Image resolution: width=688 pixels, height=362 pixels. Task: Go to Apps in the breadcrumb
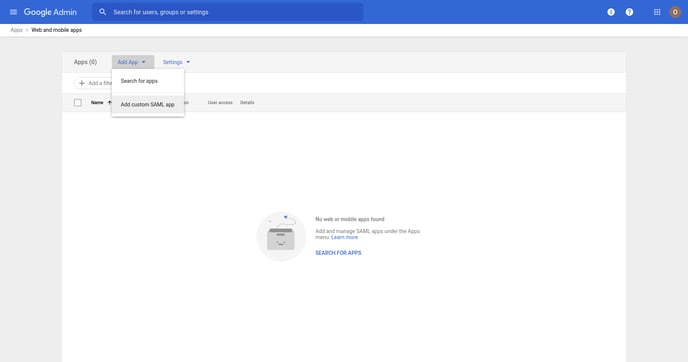tap(16, 30)
